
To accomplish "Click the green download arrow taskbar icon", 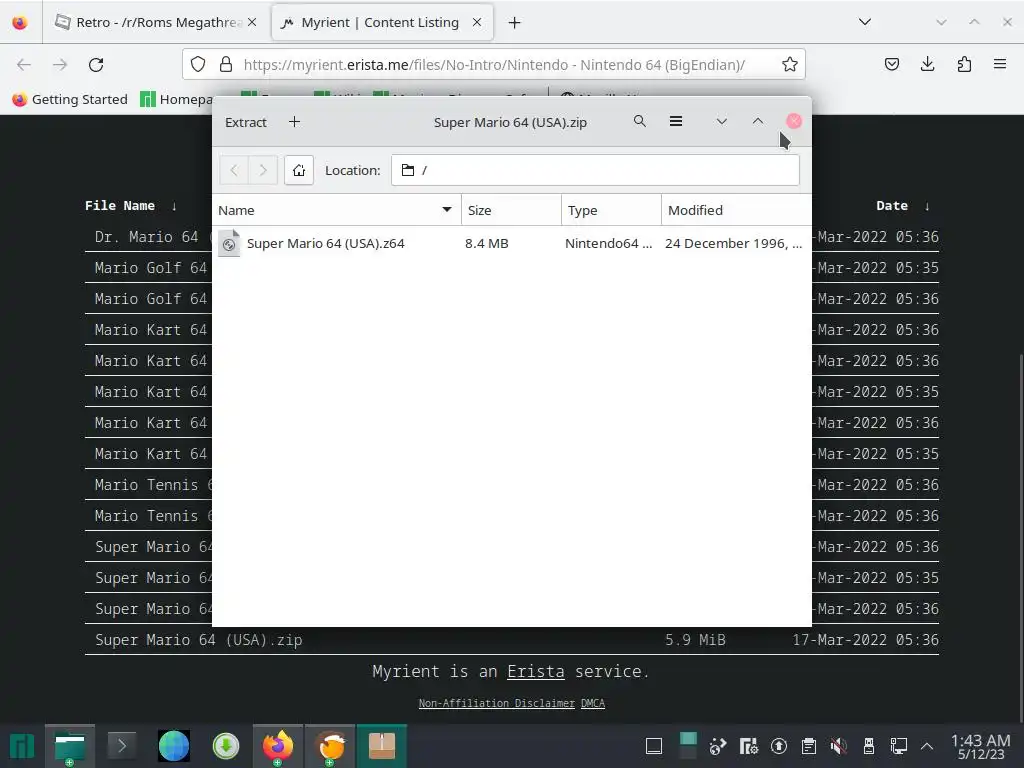I will [226, 746].
